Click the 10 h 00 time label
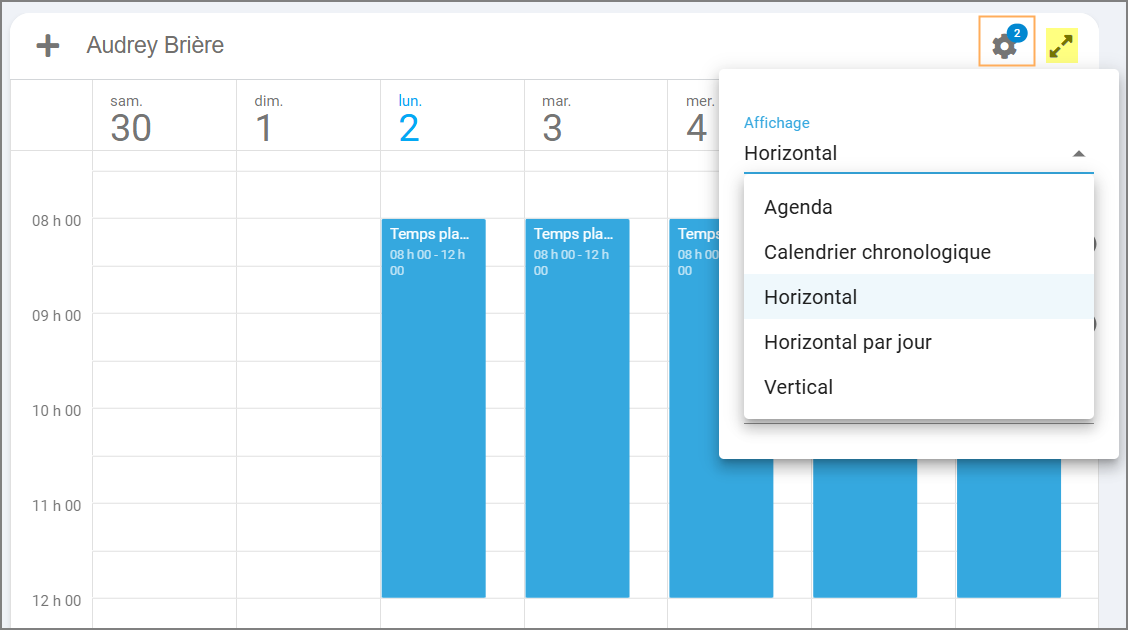The image size is (1128, 630). (x=56, y=410)
